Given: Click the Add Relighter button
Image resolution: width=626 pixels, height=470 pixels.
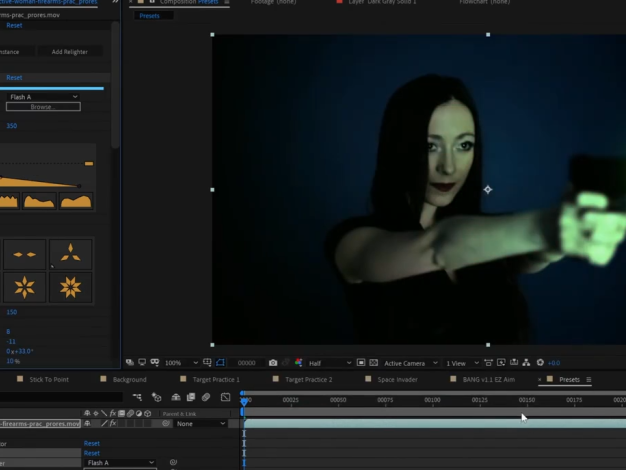Looking at the screenshot, I should tap(70, 51).
